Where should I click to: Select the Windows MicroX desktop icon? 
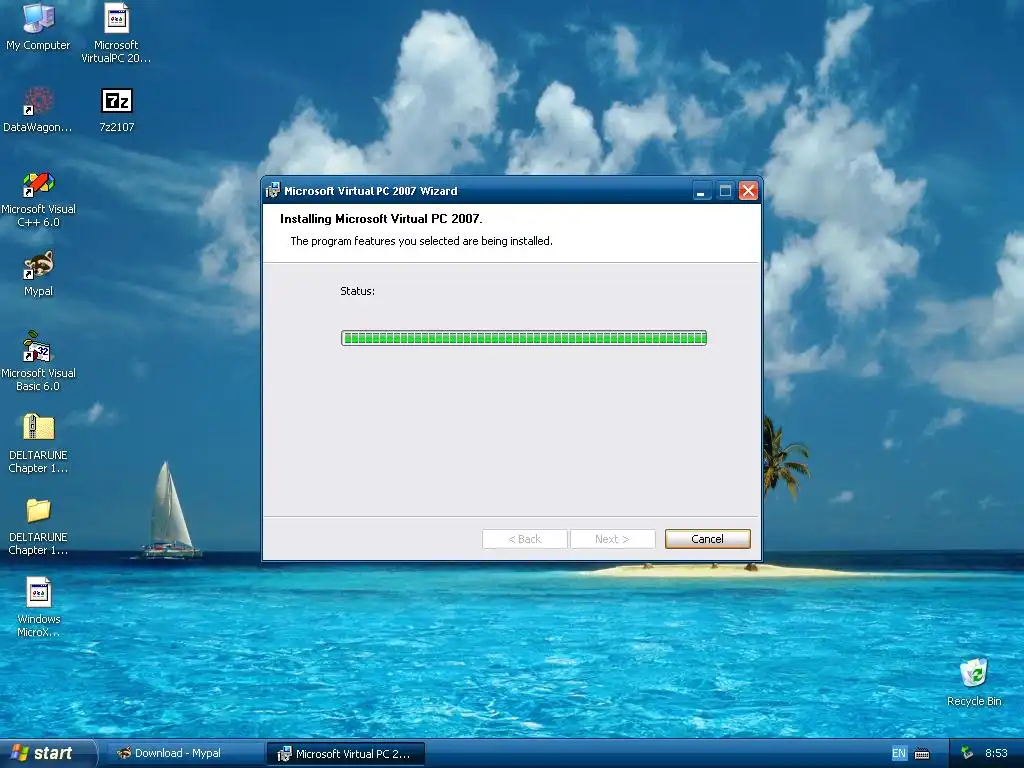pos(39,607)
